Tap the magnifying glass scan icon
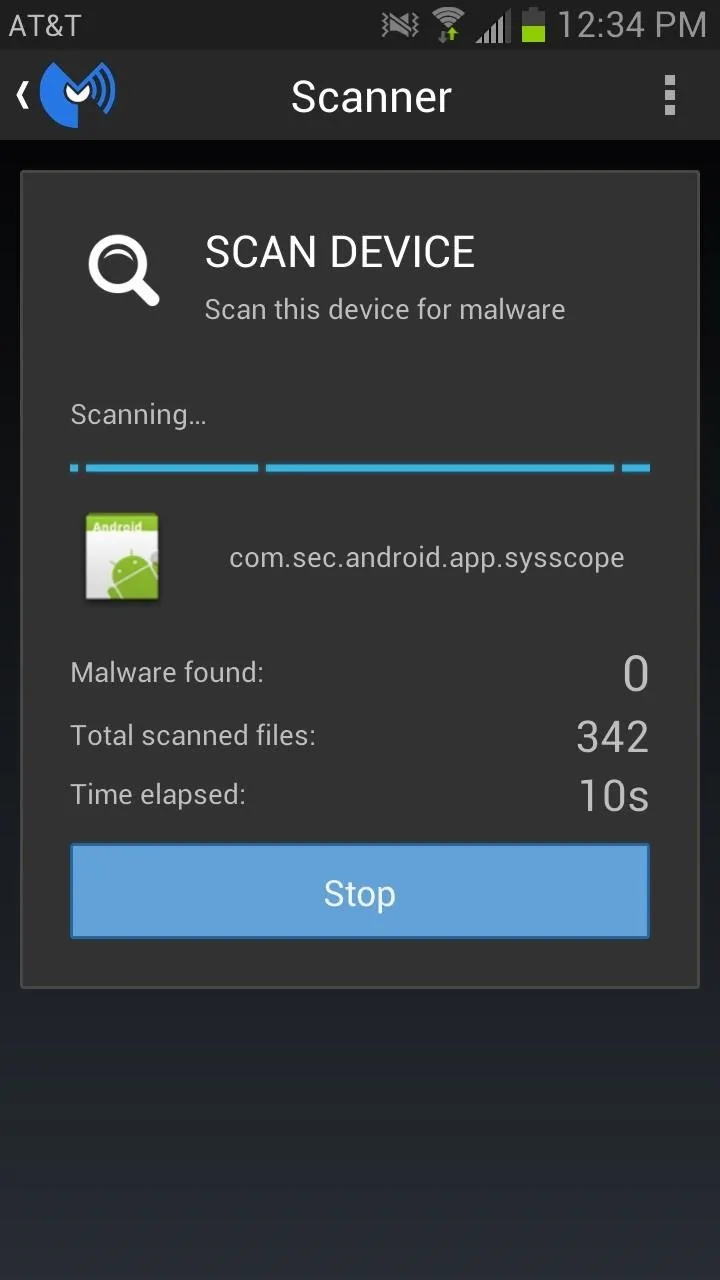The image size is (720, 1280). (123, 270)
